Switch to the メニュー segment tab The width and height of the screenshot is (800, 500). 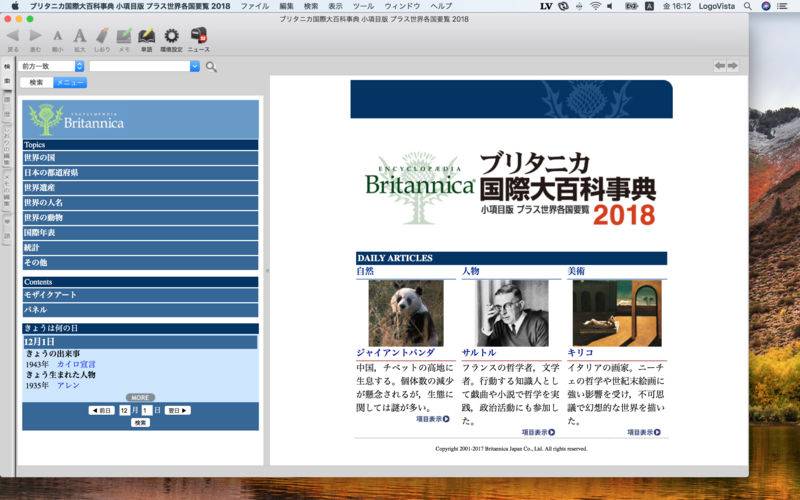coord(70,83)
